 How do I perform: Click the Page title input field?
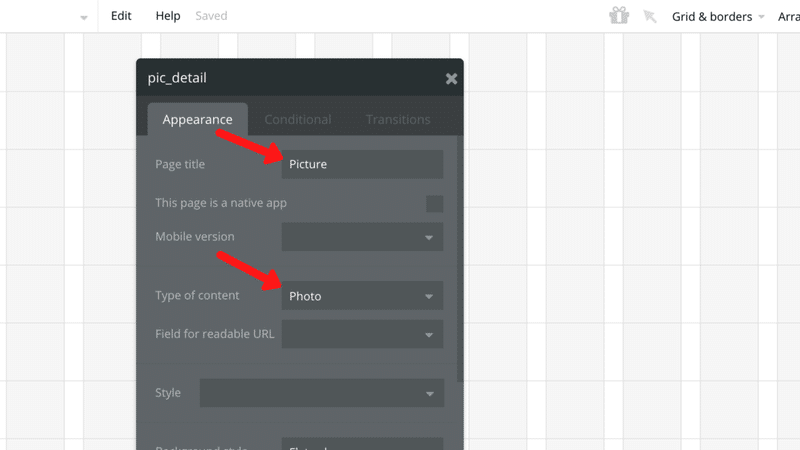362,164
